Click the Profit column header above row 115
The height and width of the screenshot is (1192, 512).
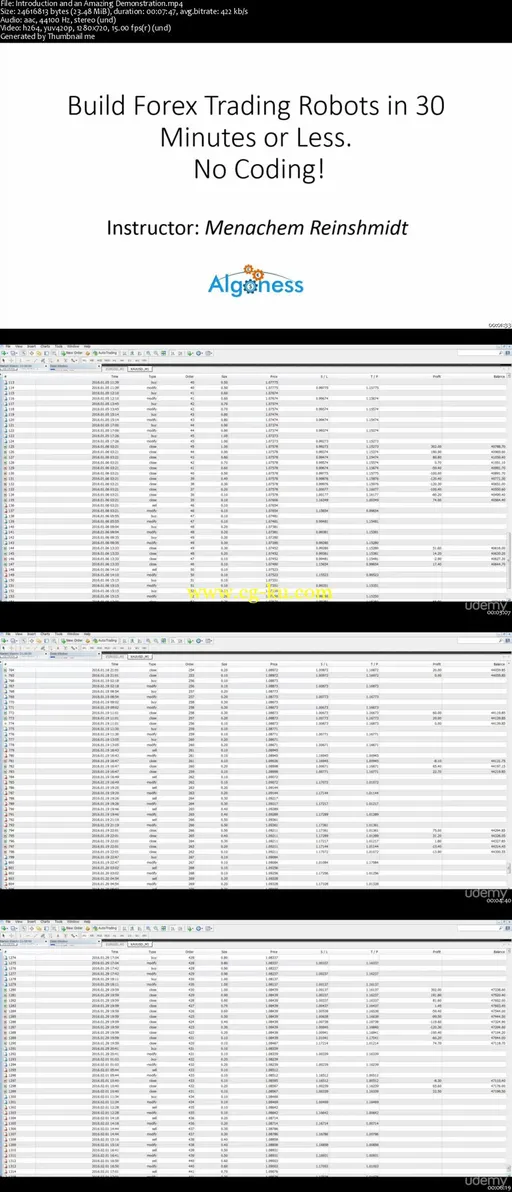pos(435,376)
